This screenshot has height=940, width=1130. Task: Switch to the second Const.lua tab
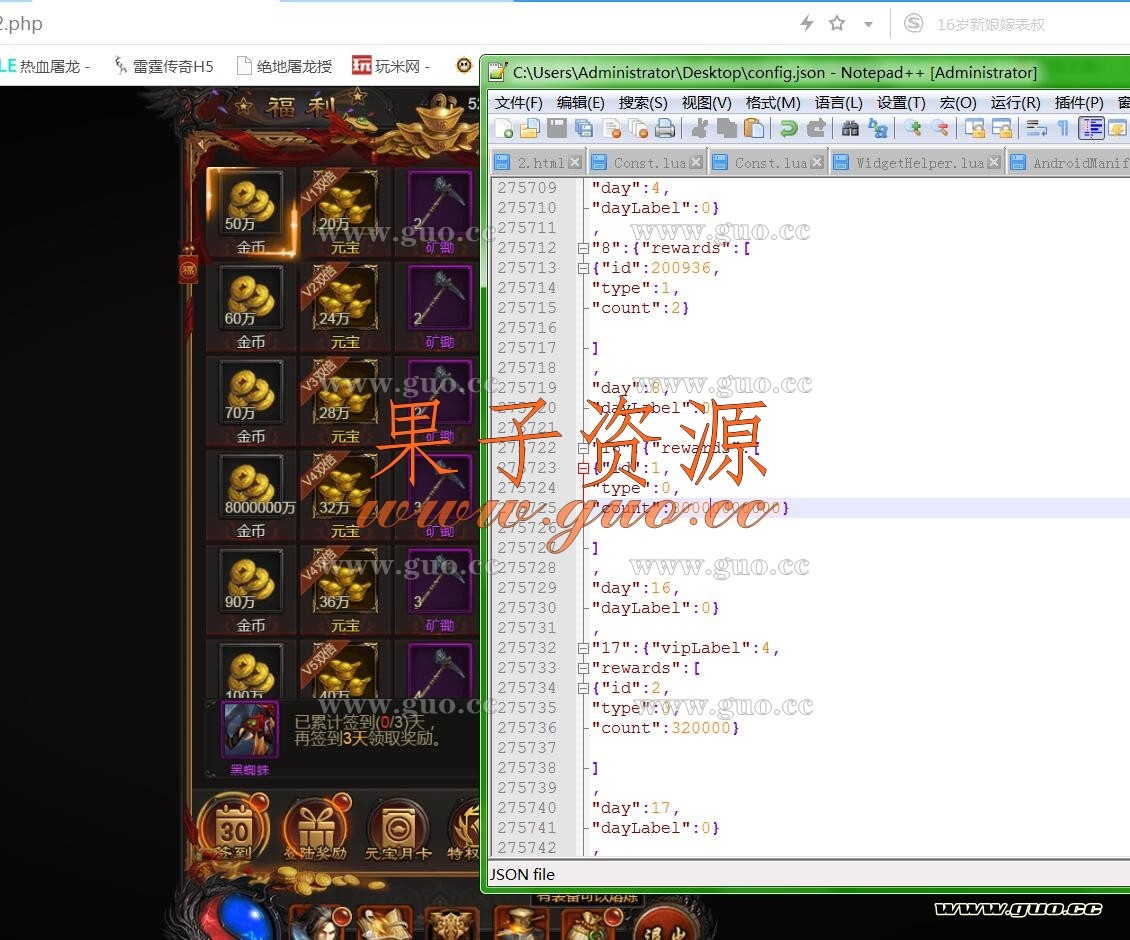[770, 163]
